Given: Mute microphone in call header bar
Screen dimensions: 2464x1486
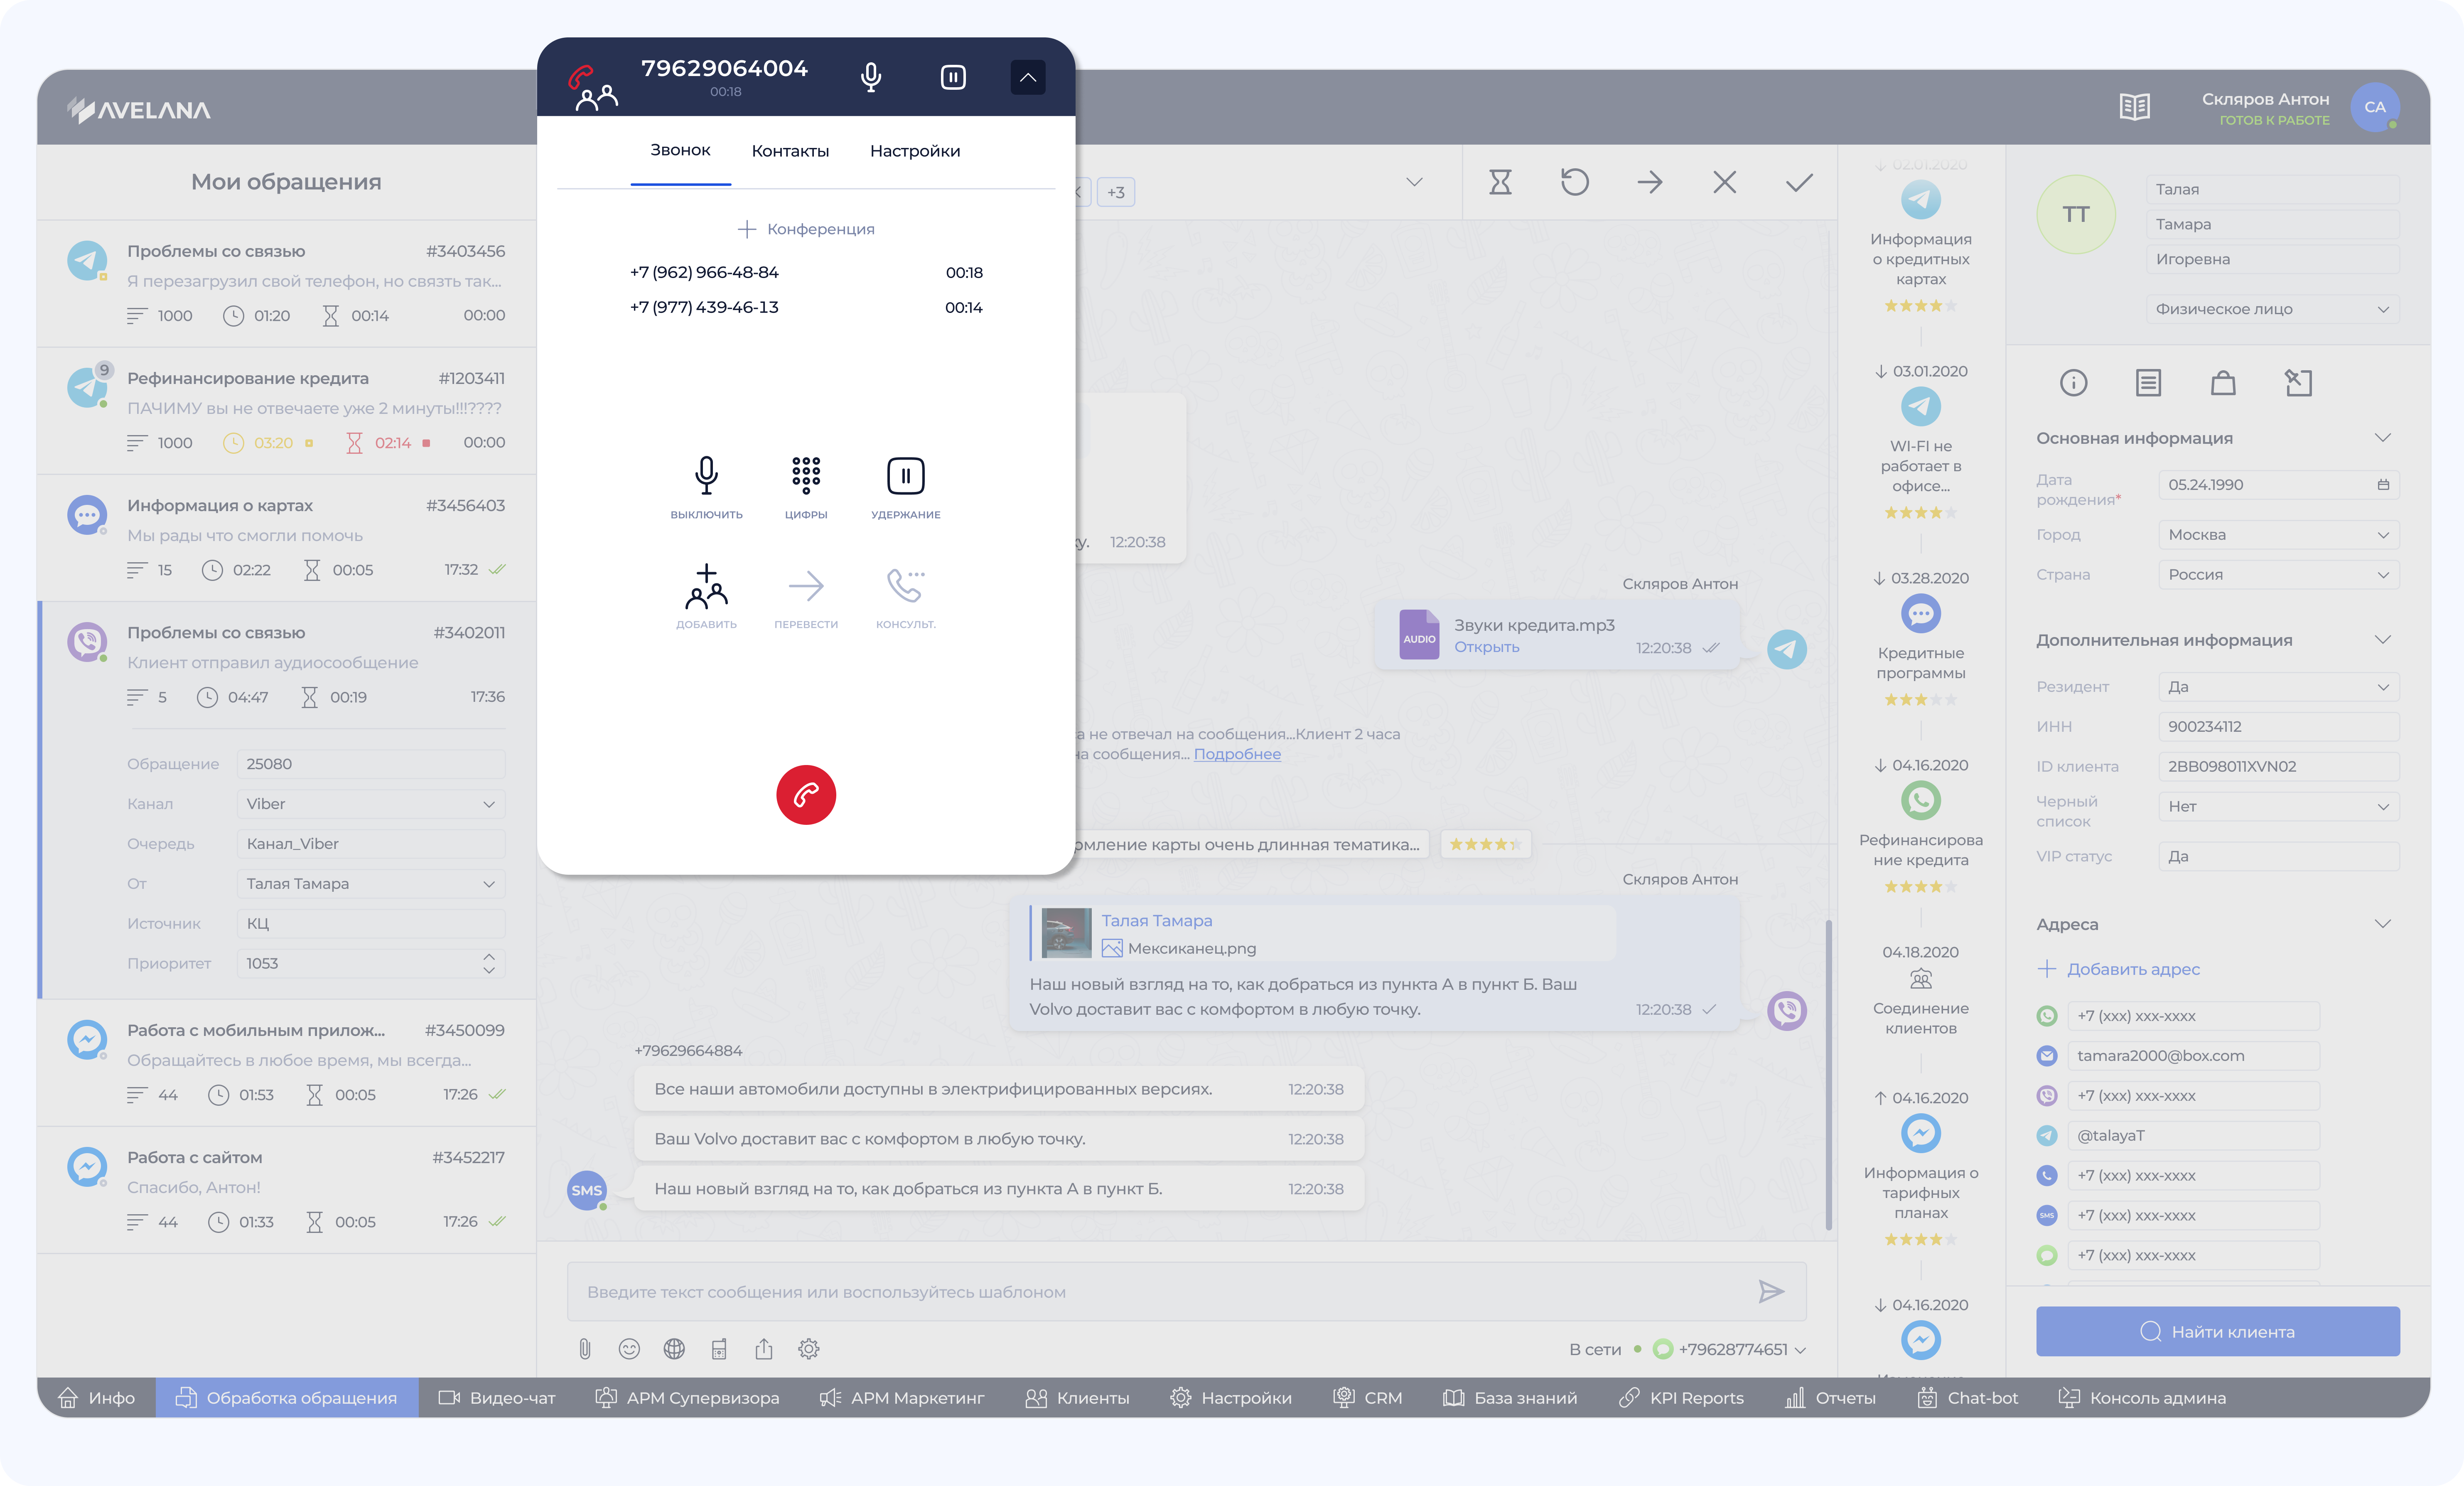Looking at the screenshot, I should coord(871,77).
